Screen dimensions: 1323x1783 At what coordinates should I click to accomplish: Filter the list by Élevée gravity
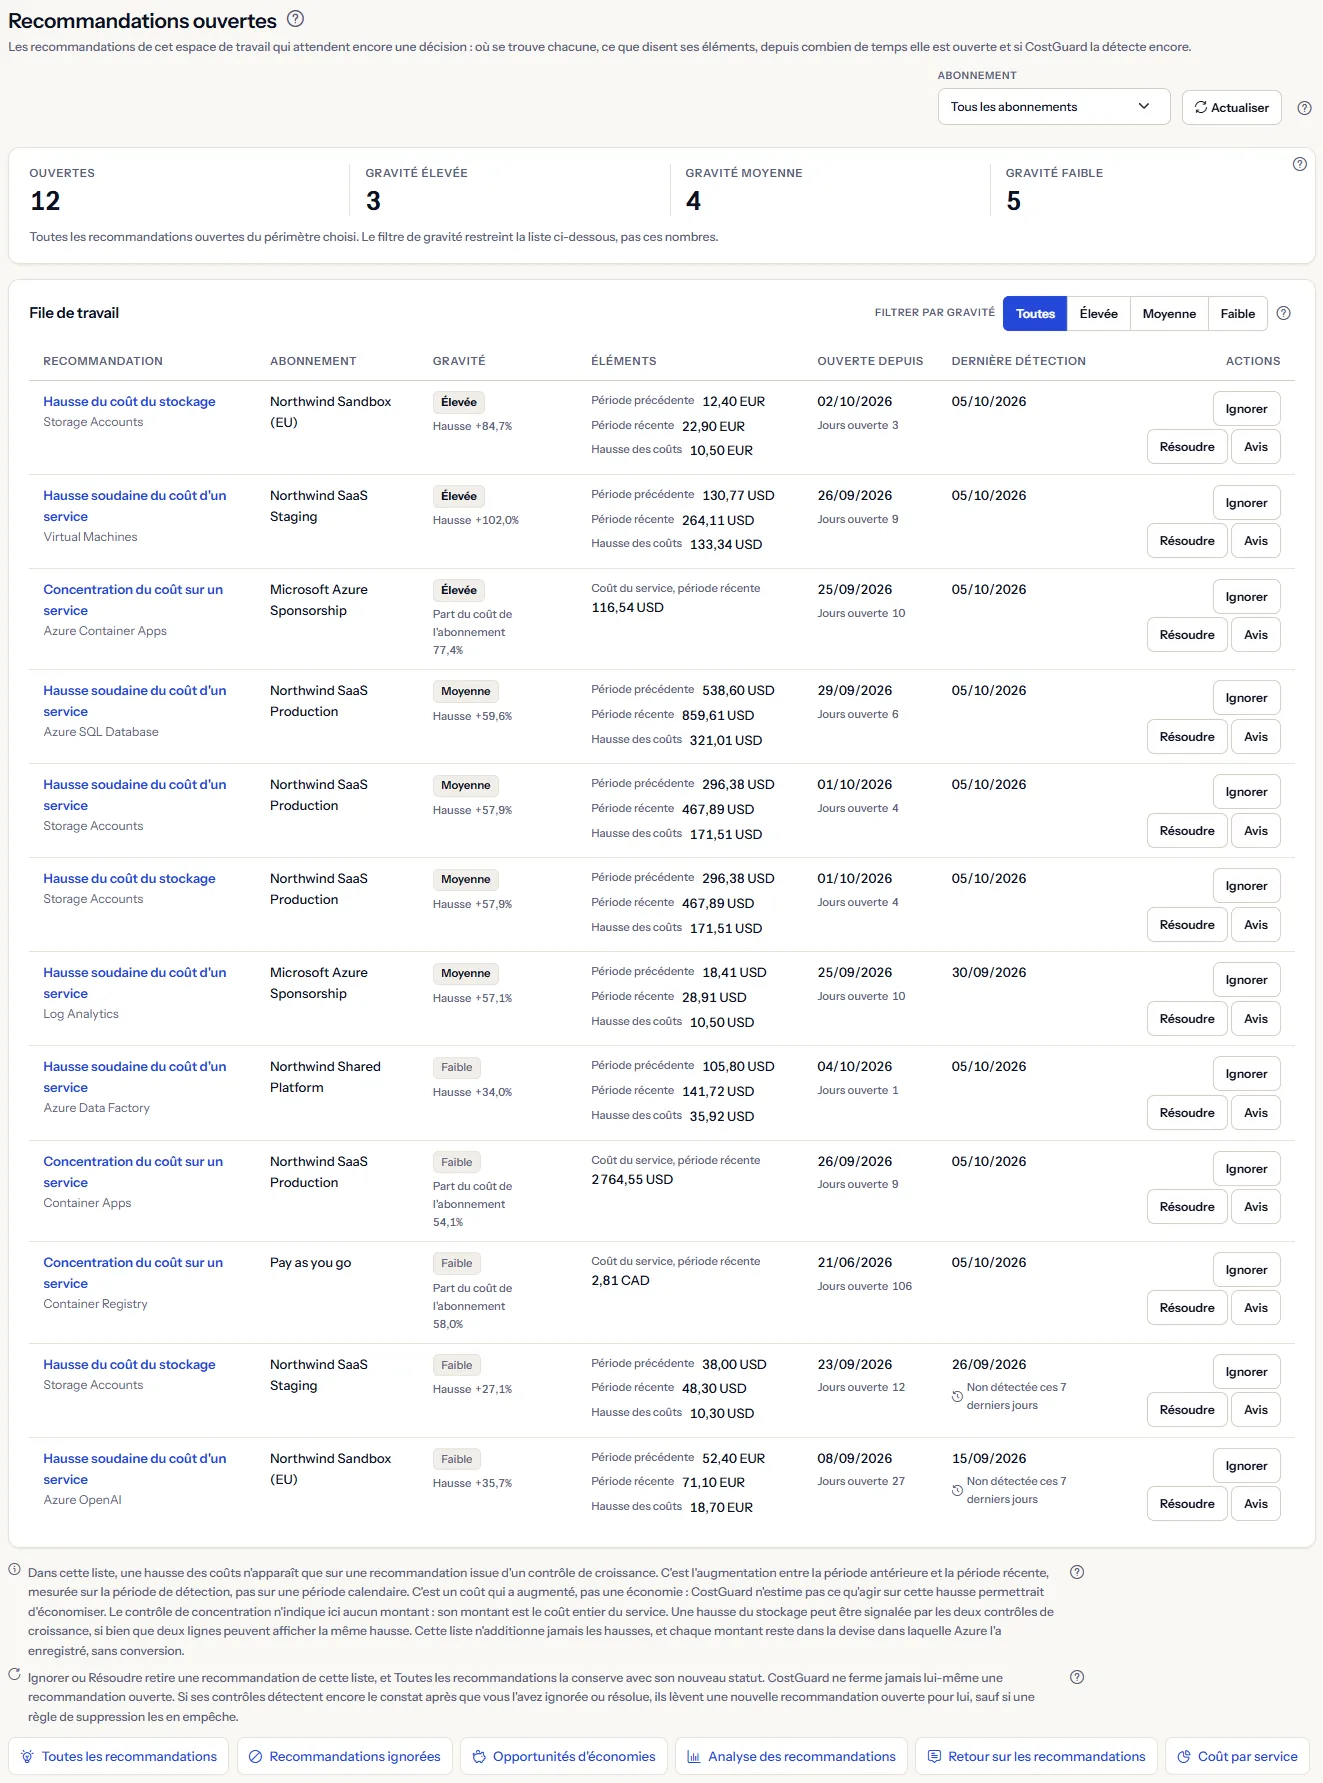pos(1098,314)
